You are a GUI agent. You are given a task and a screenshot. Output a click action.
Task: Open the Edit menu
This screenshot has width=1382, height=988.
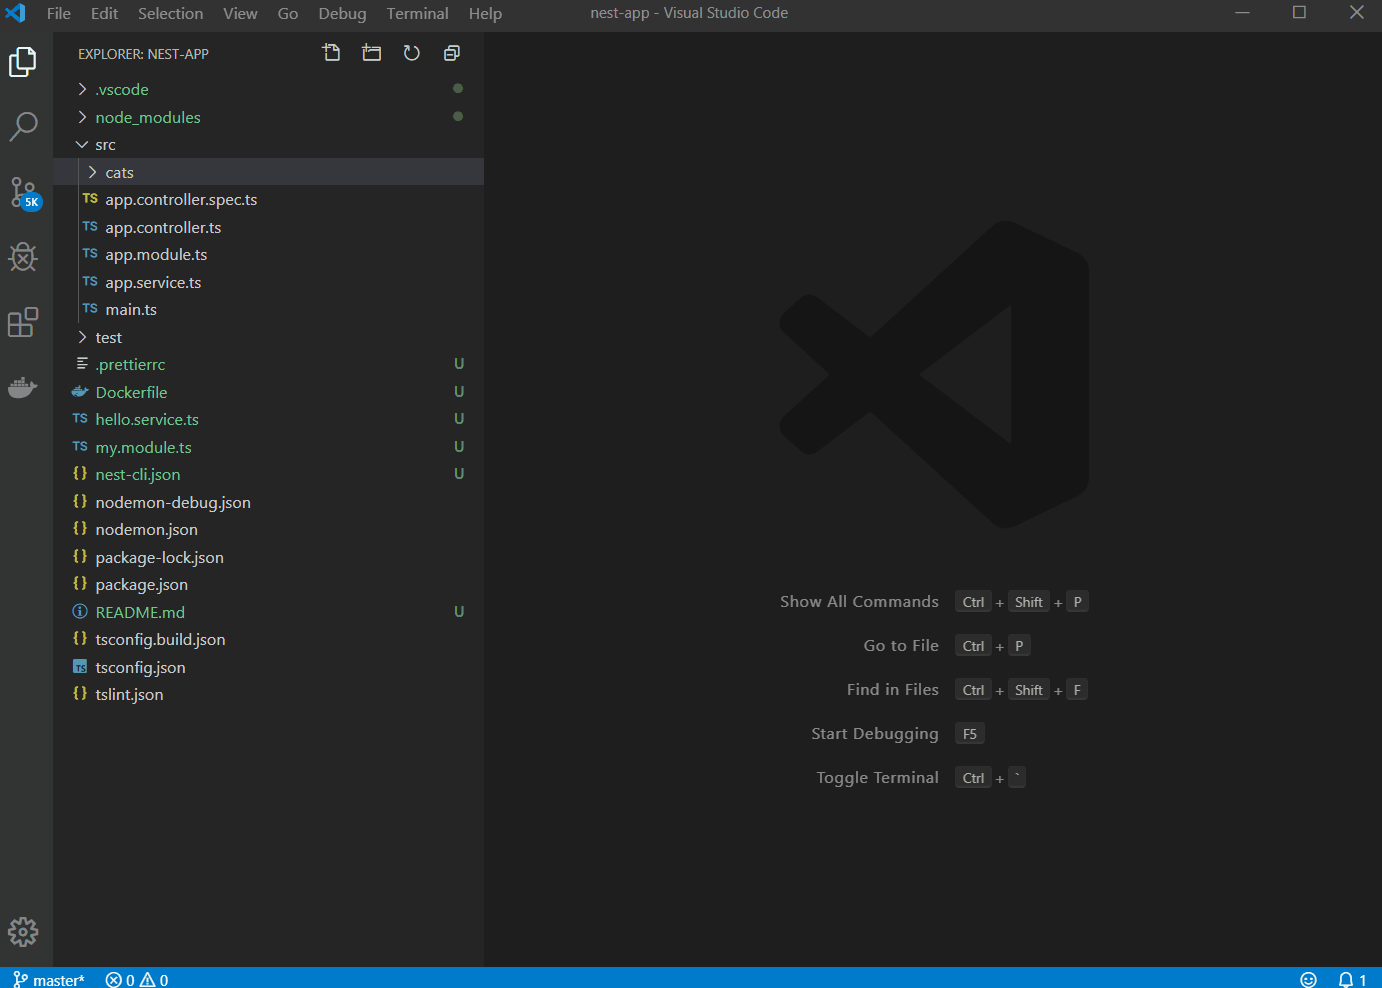104,13
